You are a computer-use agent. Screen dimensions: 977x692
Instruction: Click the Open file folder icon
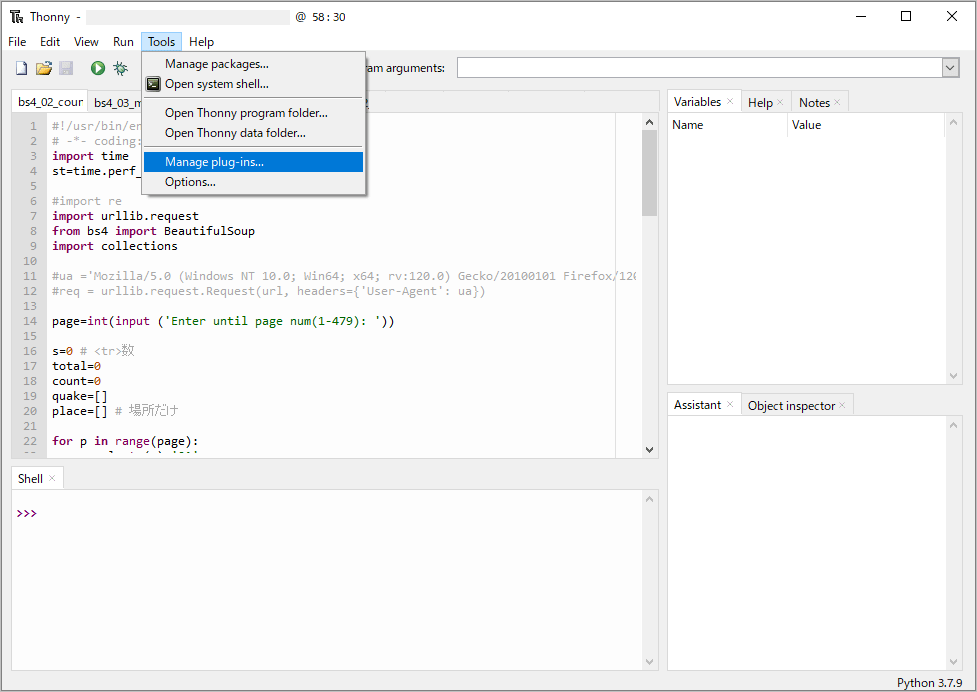[x=44, y=68]
